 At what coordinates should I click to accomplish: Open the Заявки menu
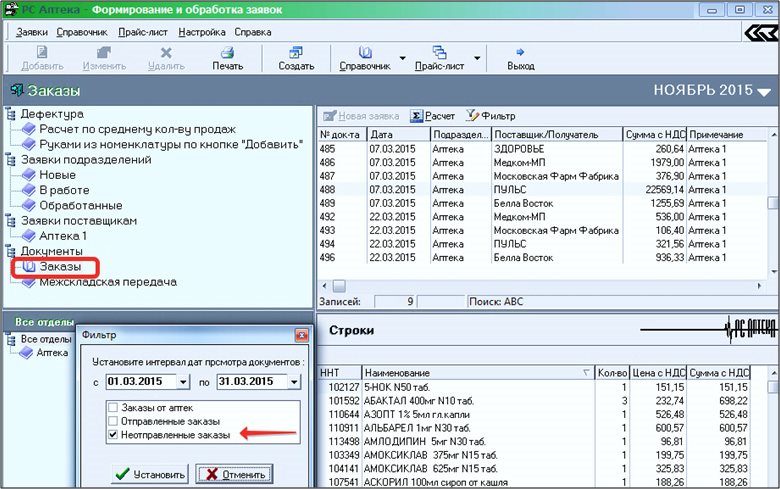[34, 32]
